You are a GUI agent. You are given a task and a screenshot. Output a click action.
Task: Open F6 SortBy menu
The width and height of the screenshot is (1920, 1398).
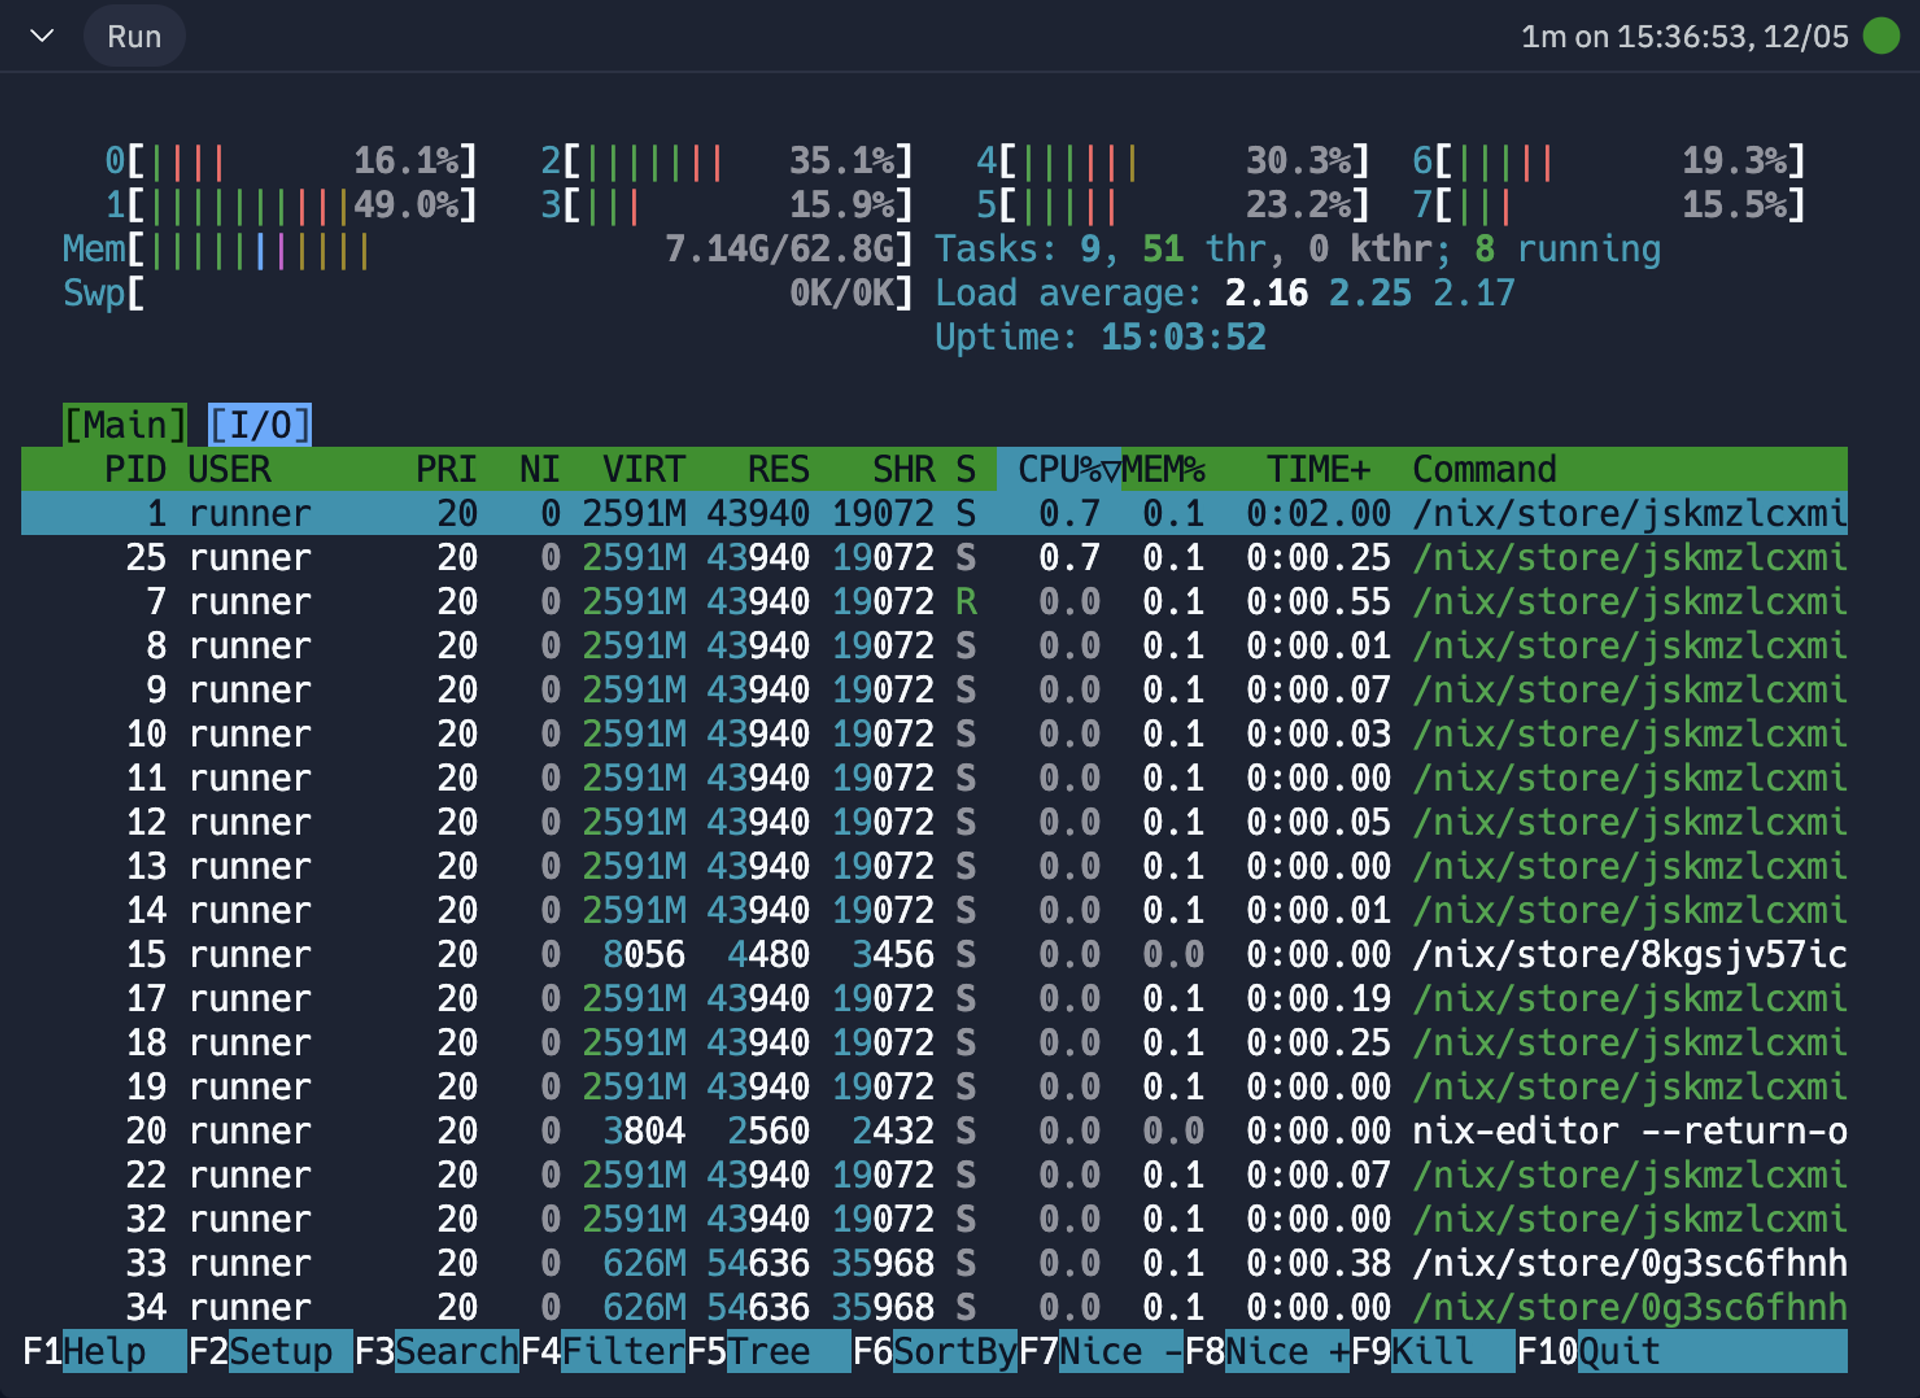934,1352
